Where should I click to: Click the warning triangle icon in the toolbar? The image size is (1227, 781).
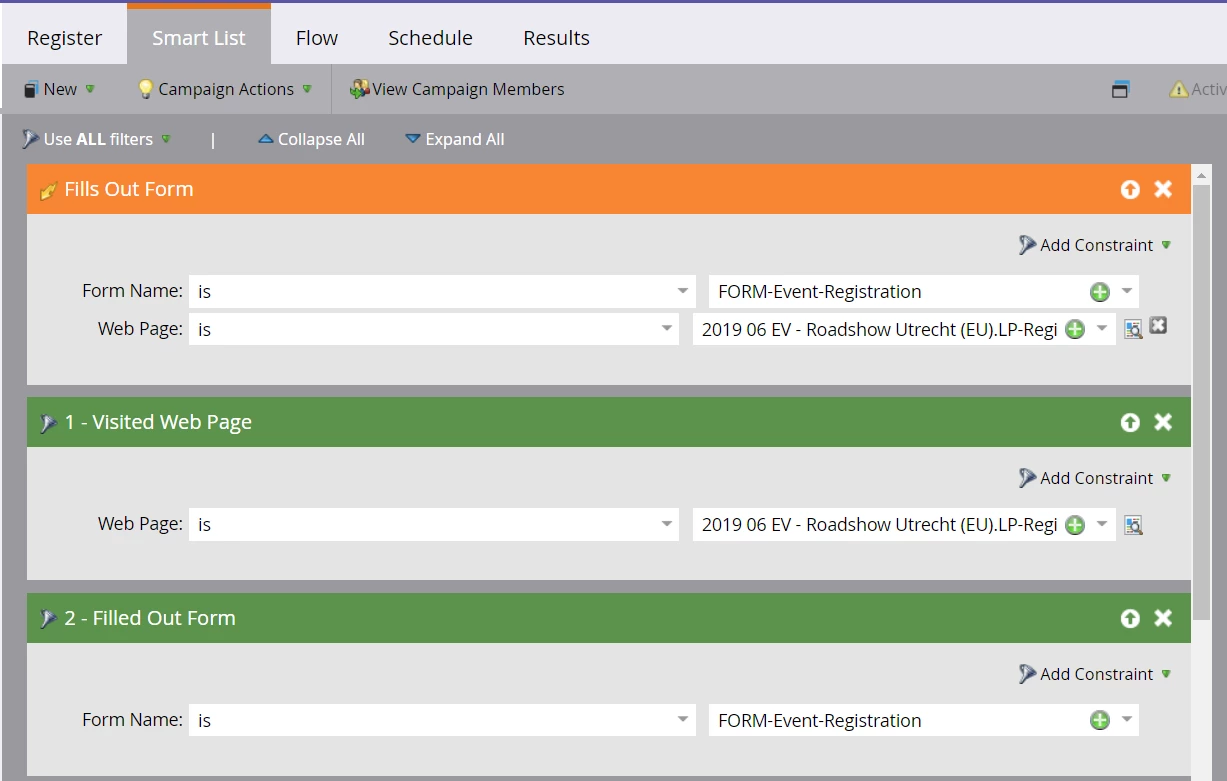click(x=1179, y=89)
